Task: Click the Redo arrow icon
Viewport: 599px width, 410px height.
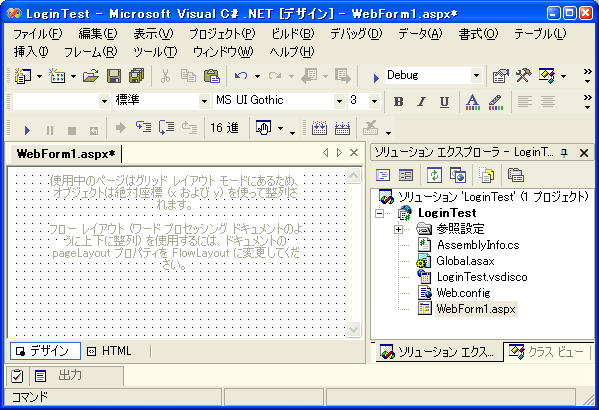Action: click(275, 76)
